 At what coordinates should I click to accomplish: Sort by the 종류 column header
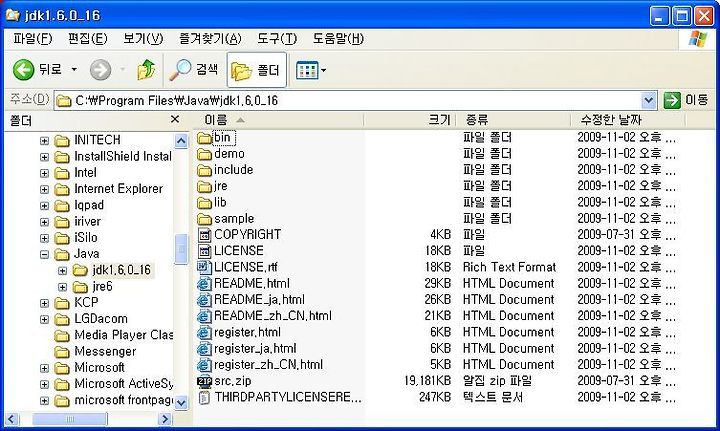tap(513, 120)
